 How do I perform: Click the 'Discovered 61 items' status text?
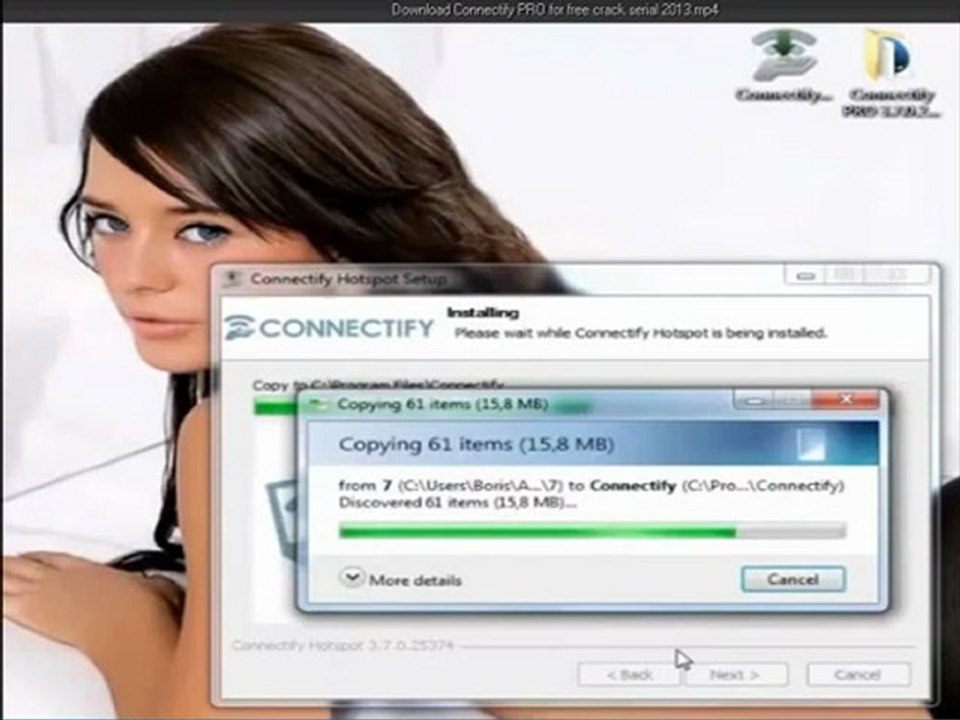coord(457,503)
